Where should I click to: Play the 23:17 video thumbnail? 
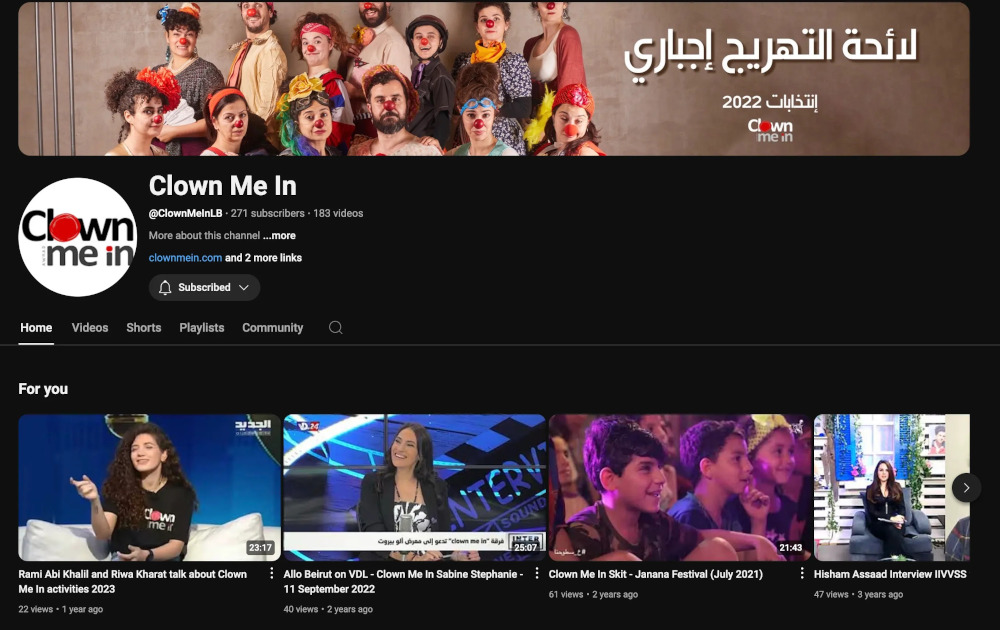pos(149,488)
